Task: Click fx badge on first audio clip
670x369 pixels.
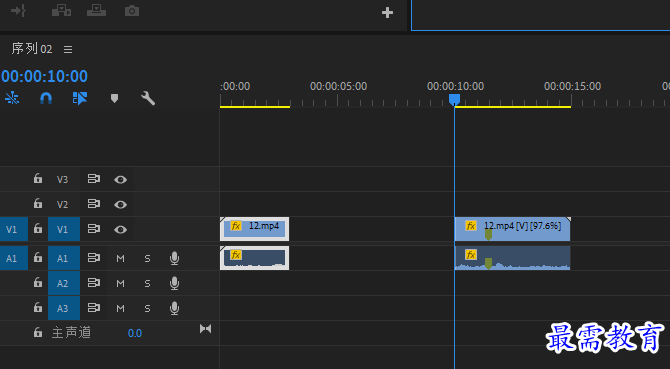Action: coord(236,255)
